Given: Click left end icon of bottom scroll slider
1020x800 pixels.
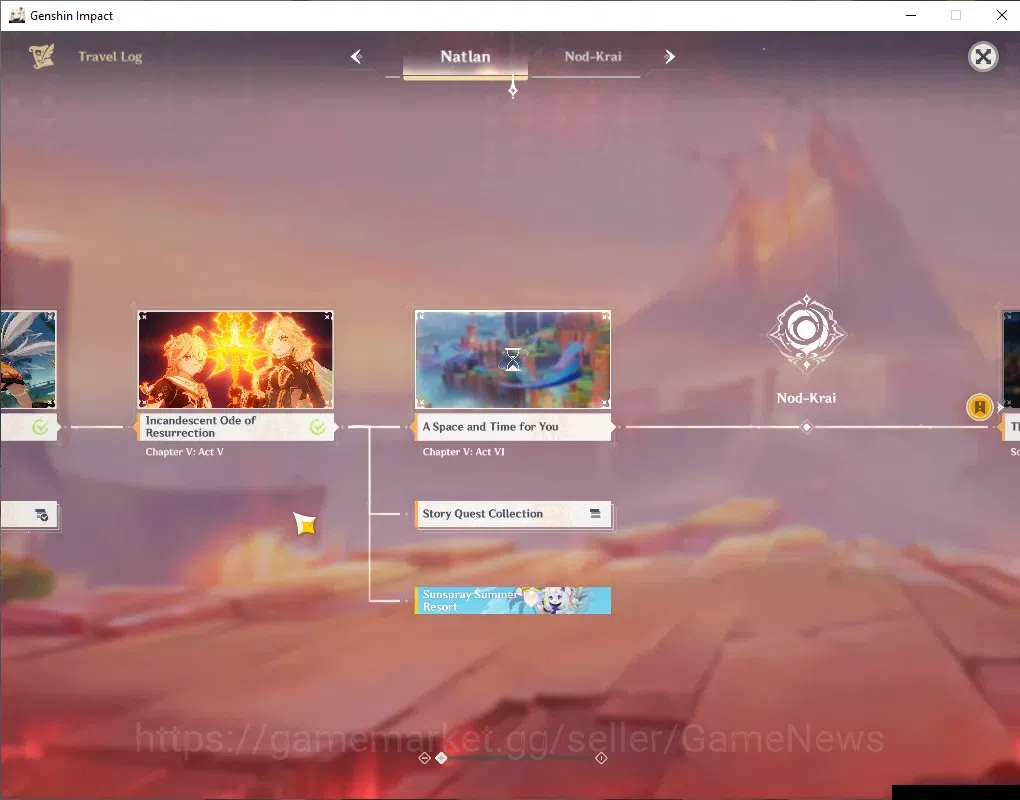Looking at the screenshot, I should pyautogui.click(x=424, y=758).
